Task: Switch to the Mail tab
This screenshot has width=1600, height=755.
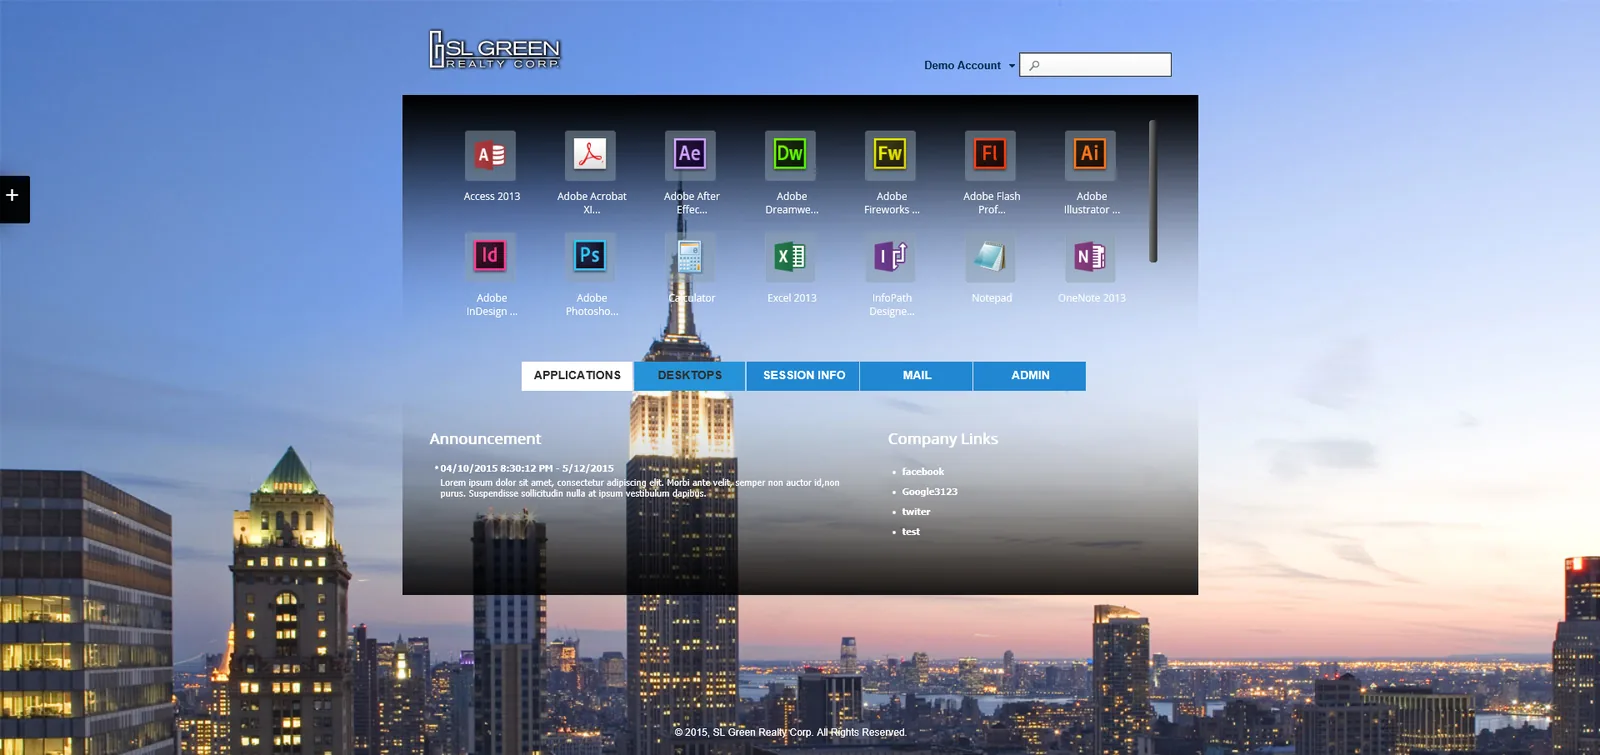Action: (916, 376)
